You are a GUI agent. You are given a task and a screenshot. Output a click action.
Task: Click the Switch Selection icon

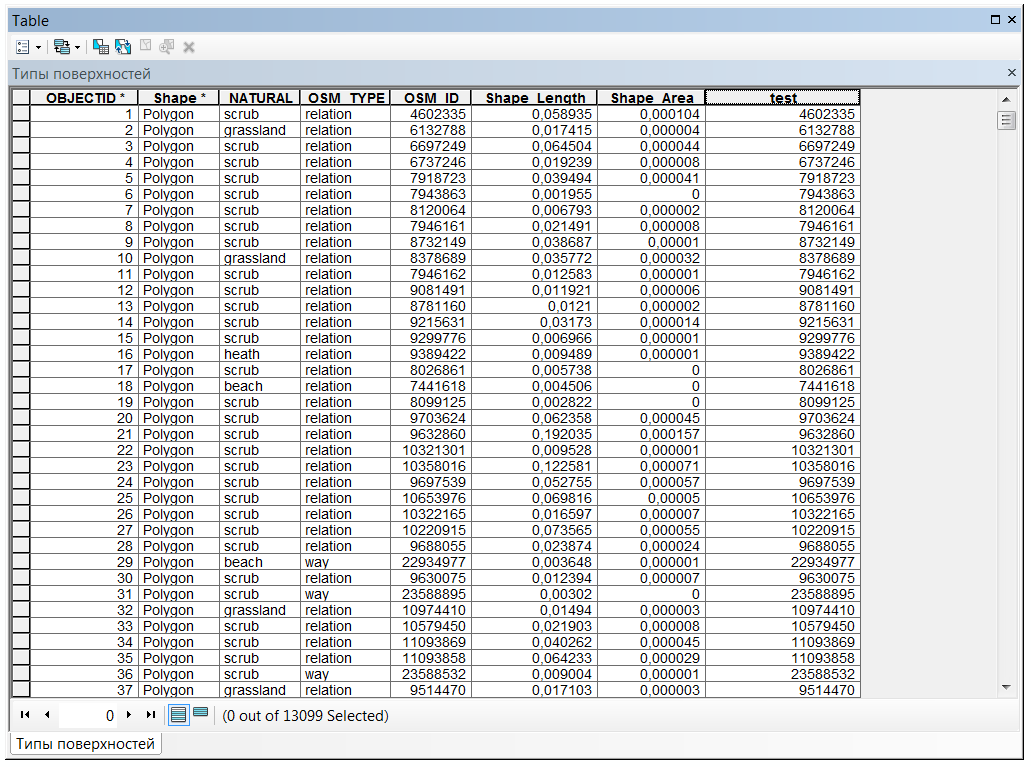click(x=123, y=47)
